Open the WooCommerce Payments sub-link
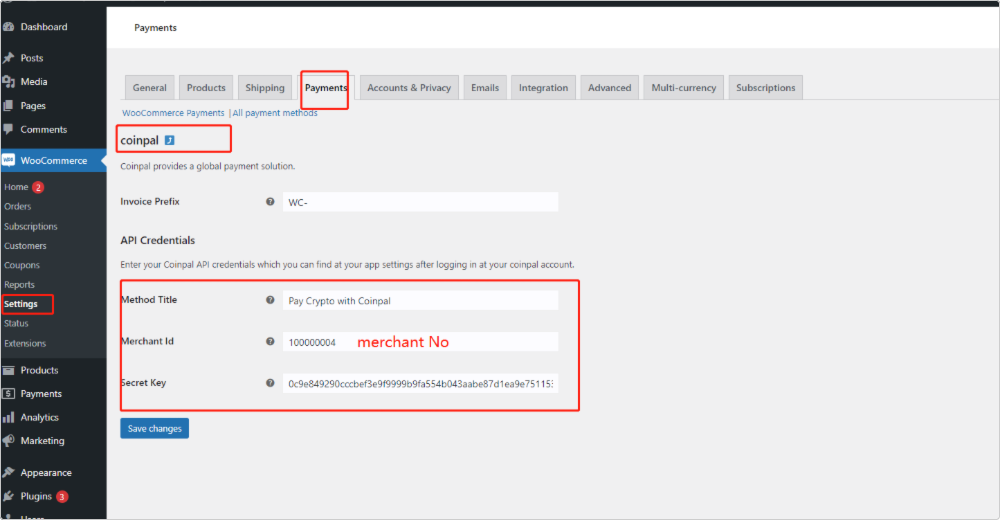The image size is (1000, 520). click(x=173, y=113)
